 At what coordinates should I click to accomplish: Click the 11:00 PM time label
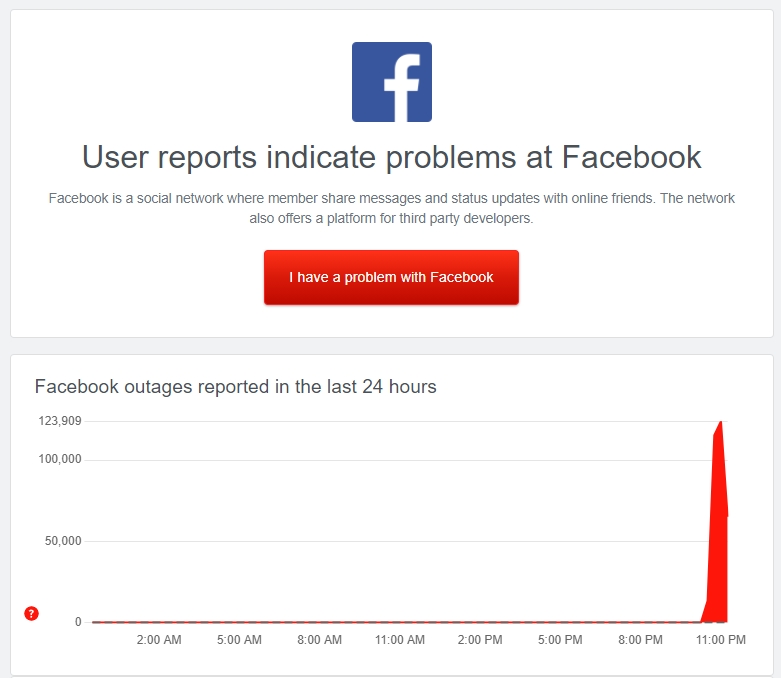pyautogui.click(x=720, y=640)
